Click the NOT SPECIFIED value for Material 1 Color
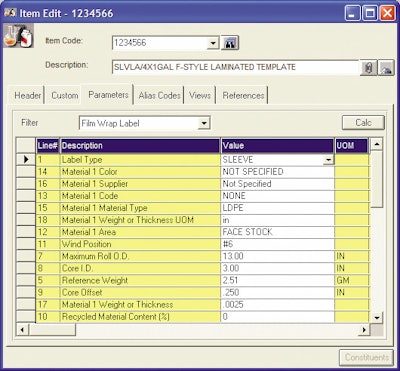The image size is (400, 371). point(277,172)
